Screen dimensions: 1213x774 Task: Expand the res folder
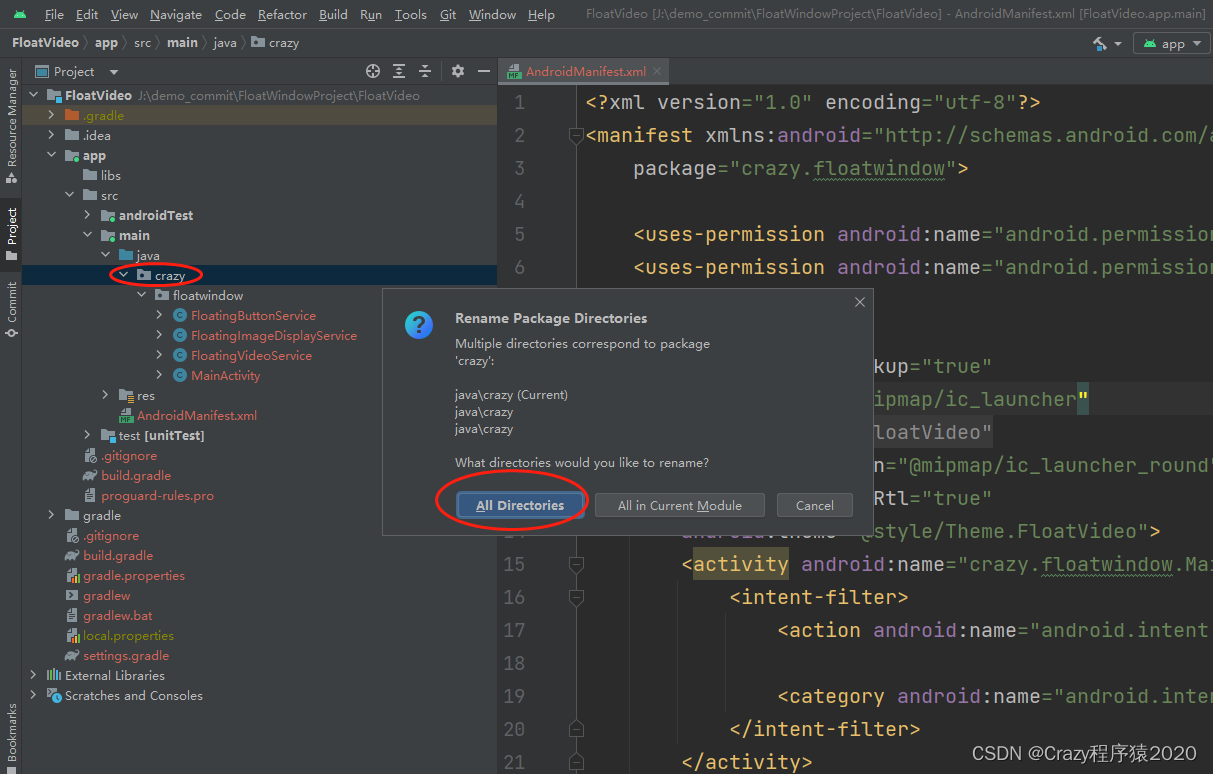point(106,395)
